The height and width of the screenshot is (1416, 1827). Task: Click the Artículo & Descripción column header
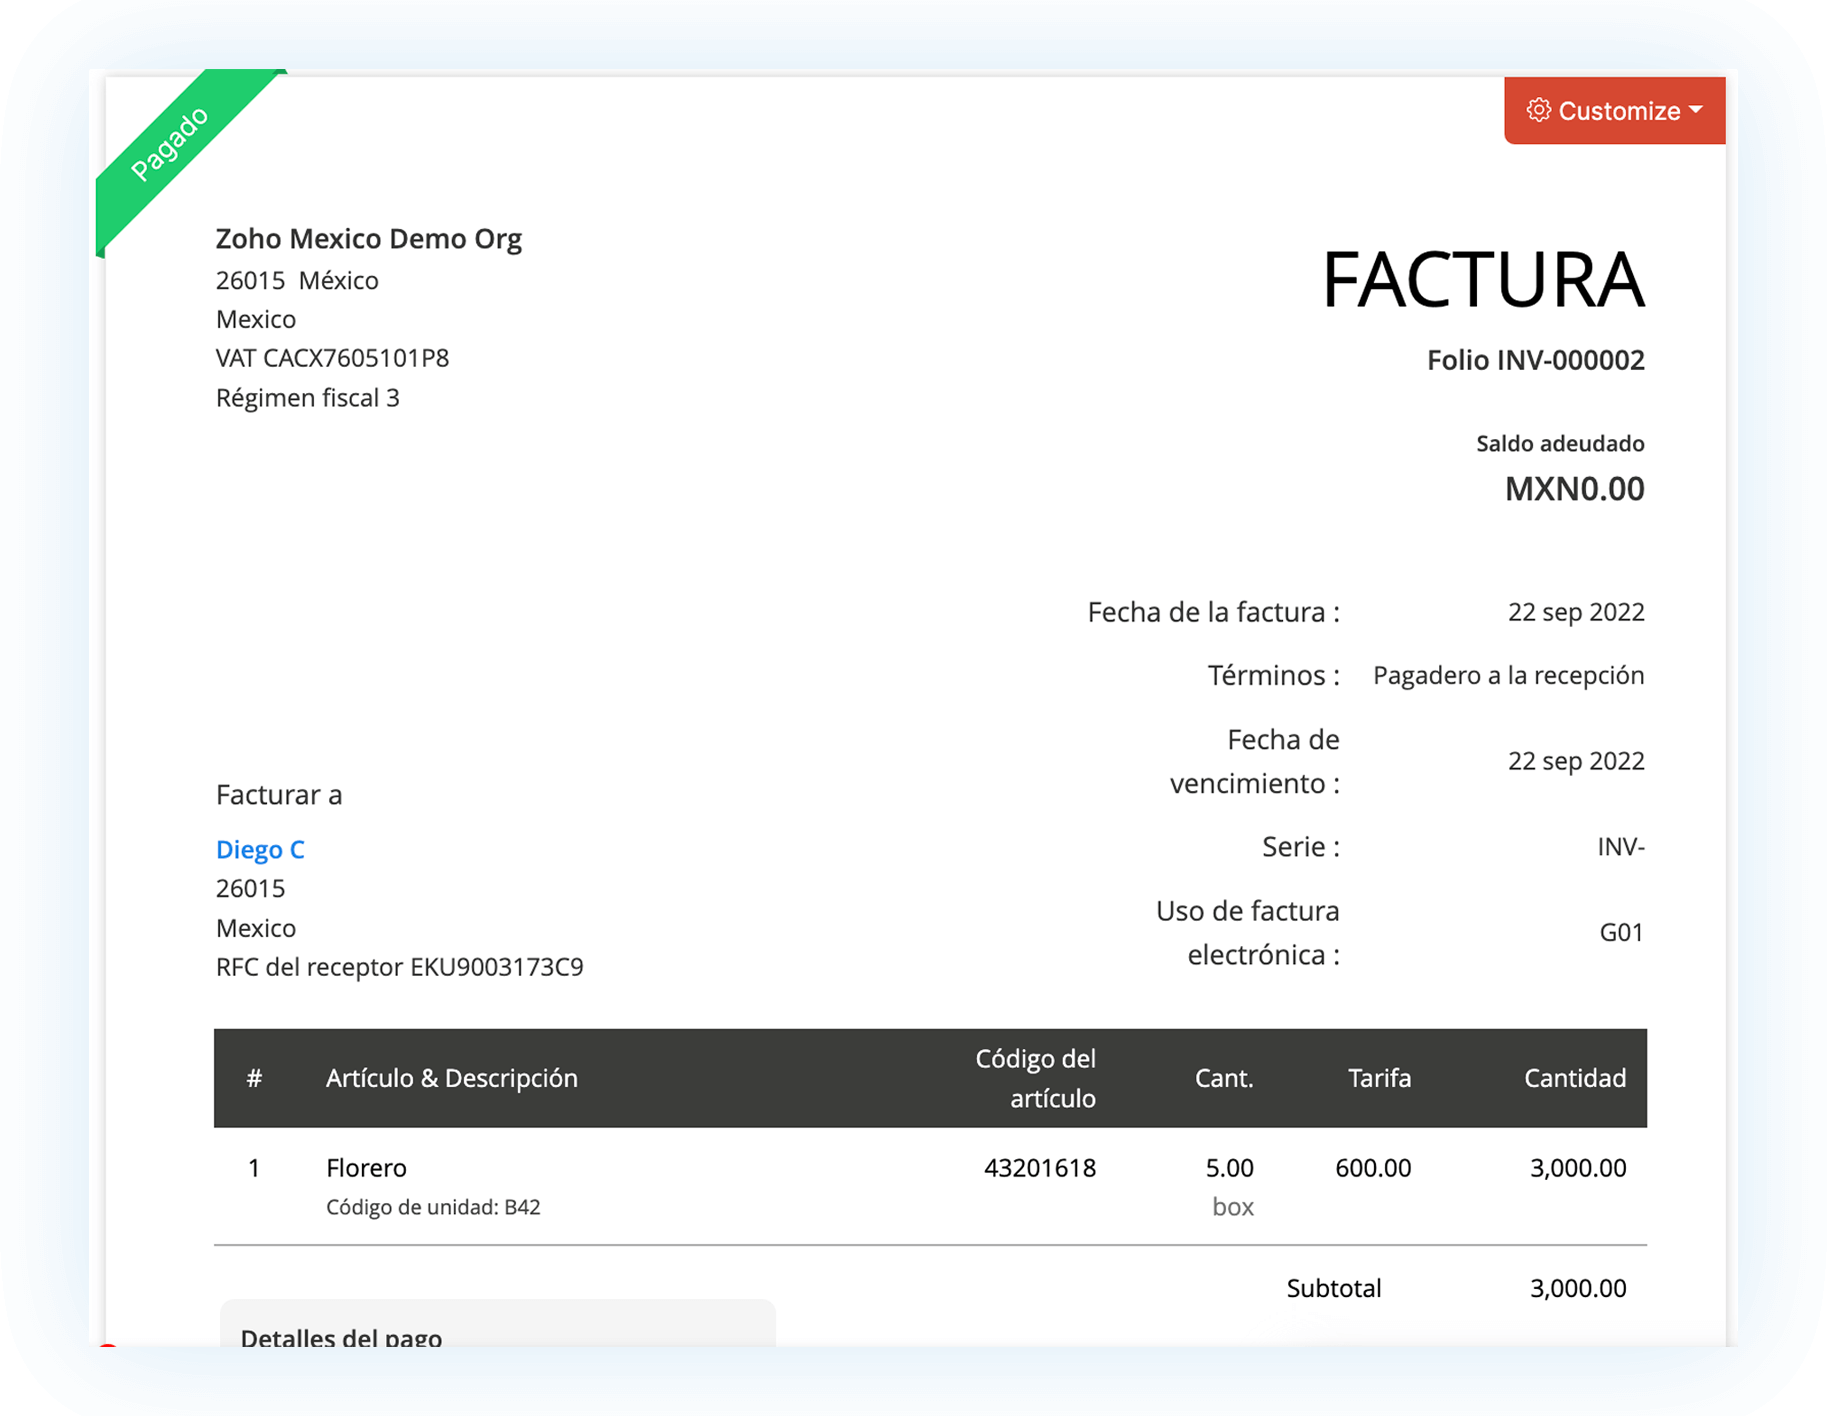pos(451,1078)
